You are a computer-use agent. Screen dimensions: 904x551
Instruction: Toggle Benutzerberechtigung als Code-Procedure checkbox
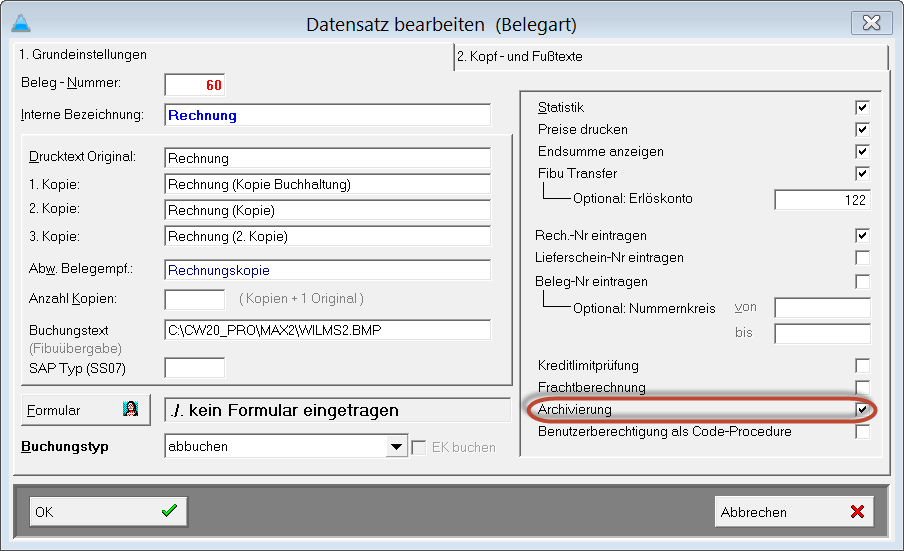click(861, 432)
